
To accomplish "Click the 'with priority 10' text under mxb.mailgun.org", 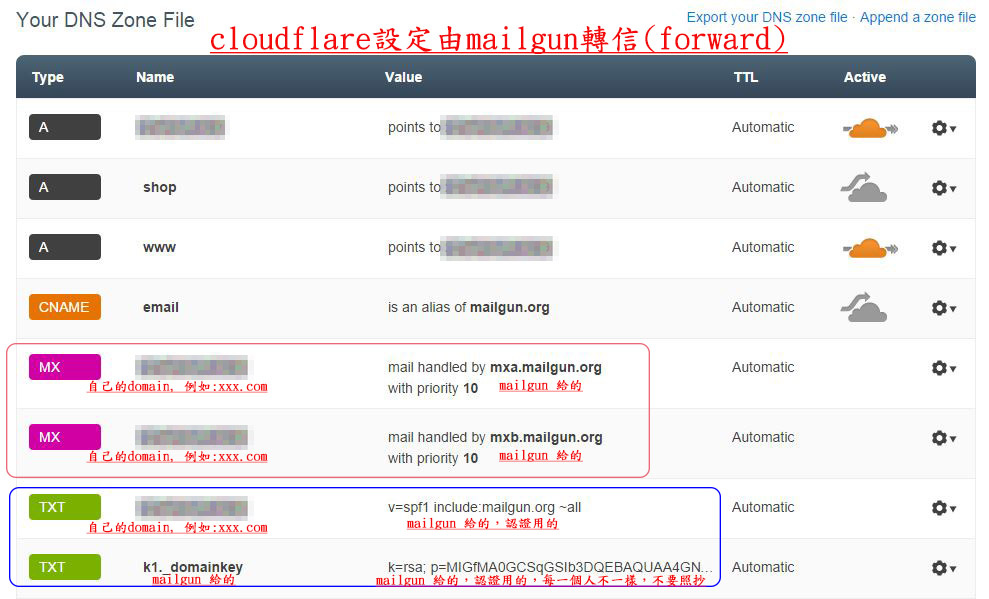I will coord(433,458).
